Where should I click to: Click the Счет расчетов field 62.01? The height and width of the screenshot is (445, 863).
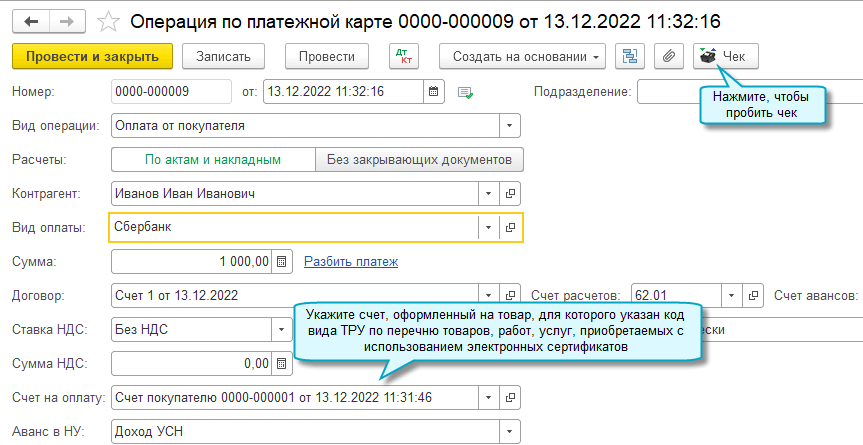[x=676, y=295]
